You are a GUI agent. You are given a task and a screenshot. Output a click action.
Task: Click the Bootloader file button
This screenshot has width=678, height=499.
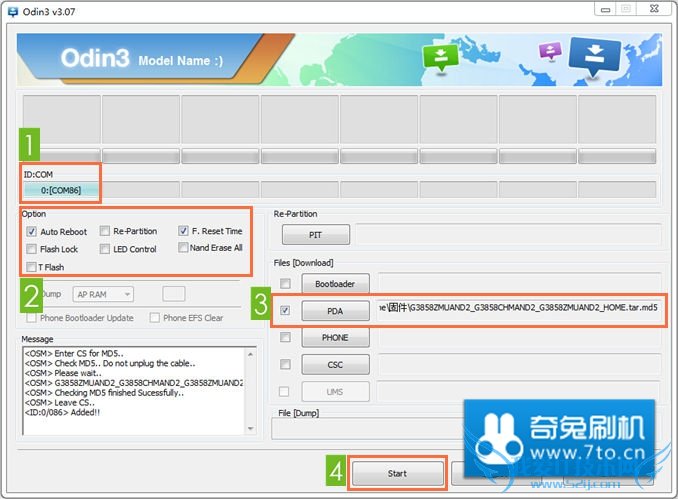[335, 284]
